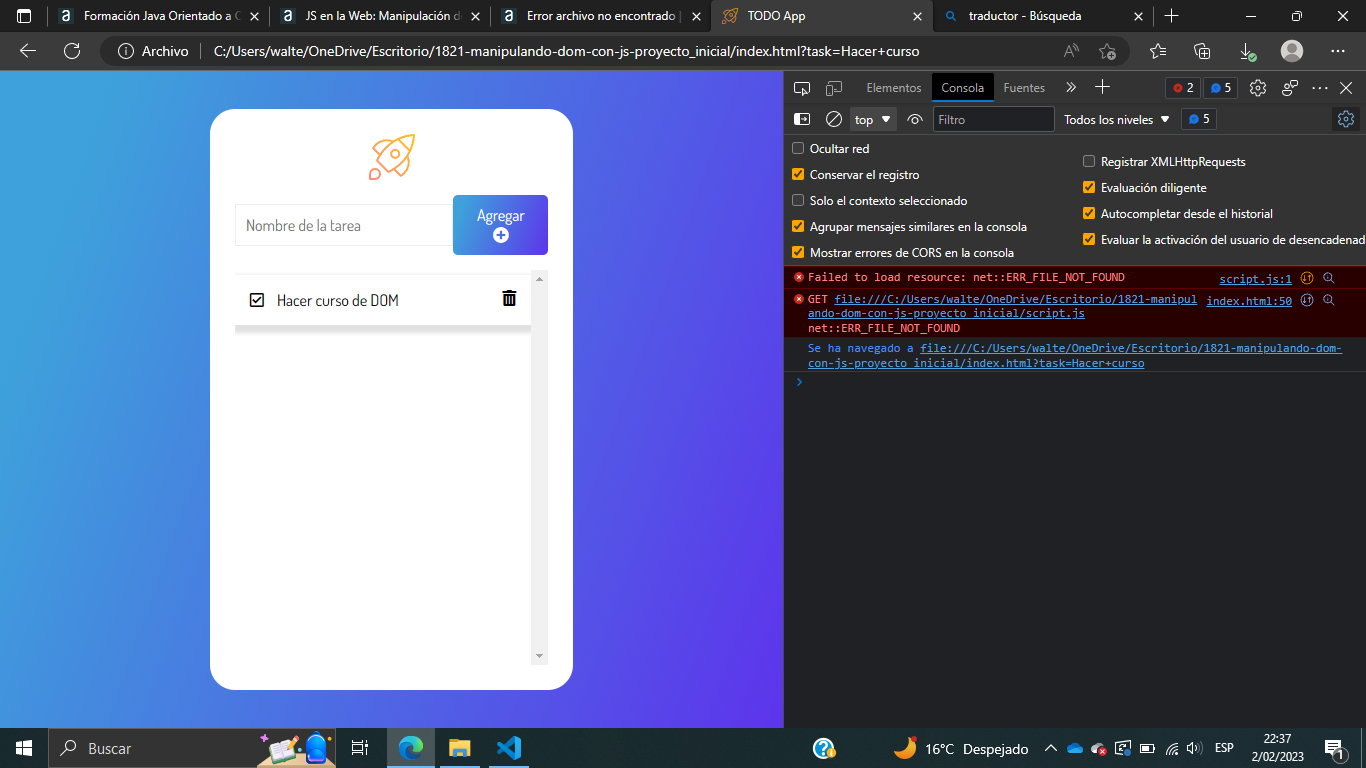Click the task list scrollbar up arrow

click(x=540, y=279)
